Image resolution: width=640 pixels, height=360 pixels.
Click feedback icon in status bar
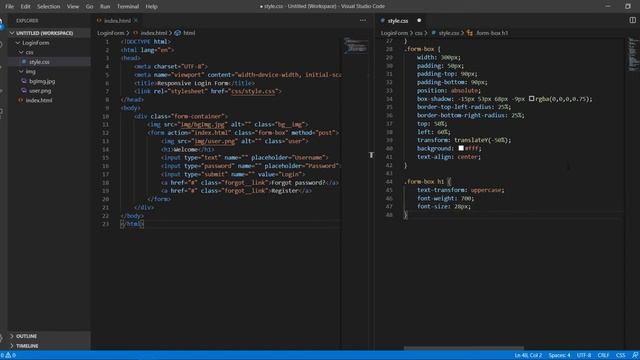(635, 355)
